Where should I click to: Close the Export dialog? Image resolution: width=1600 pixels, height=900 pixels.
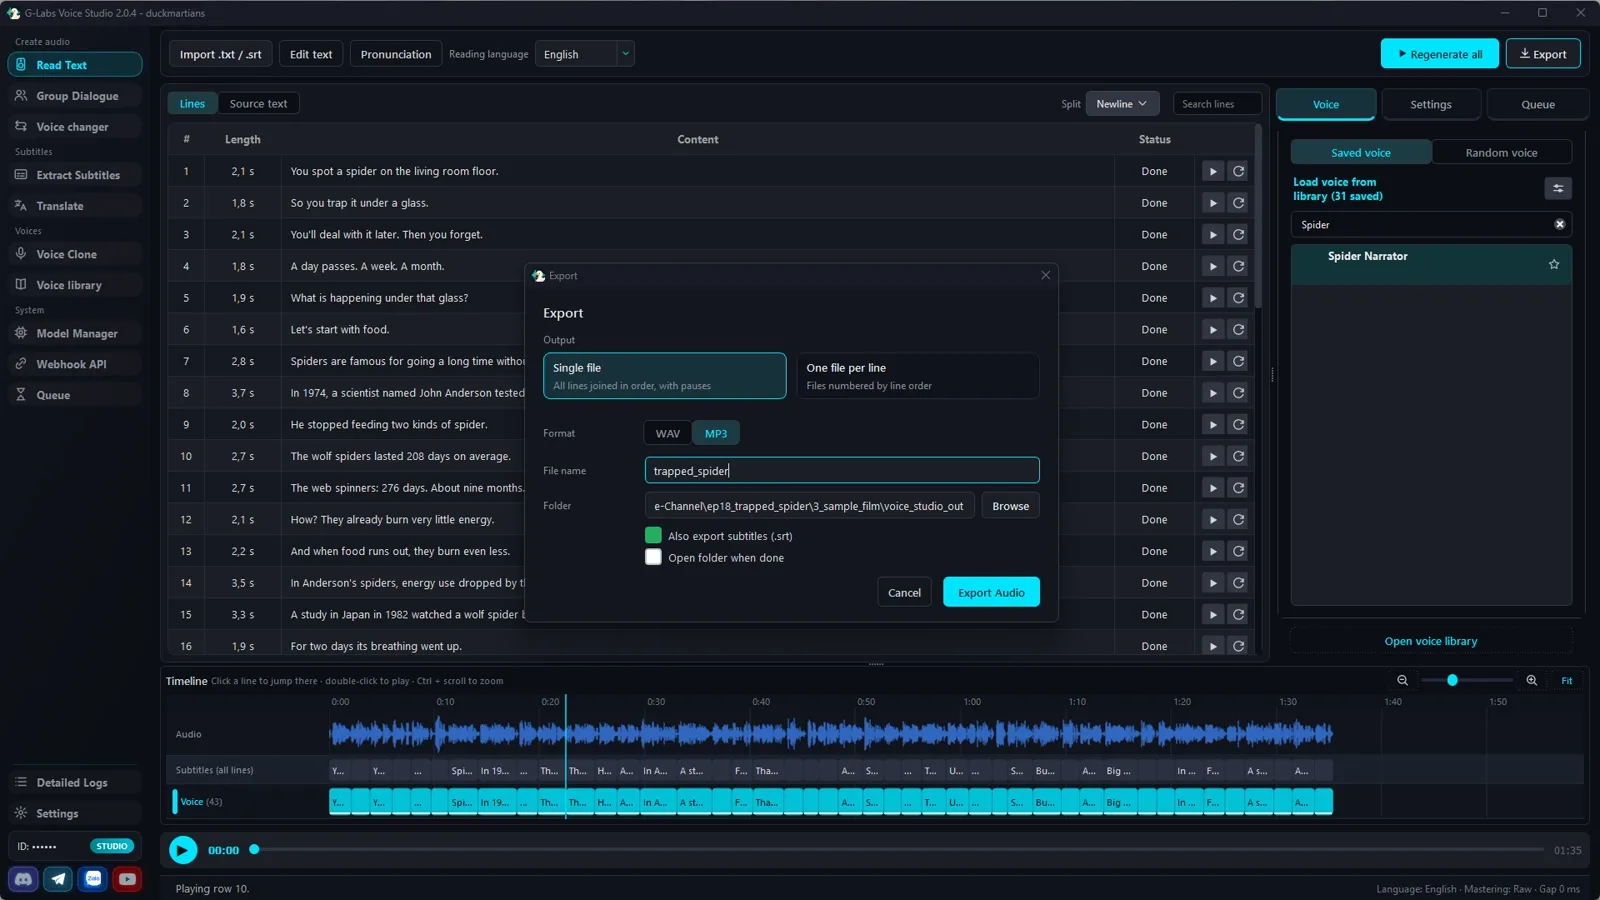tap(1045, 275)
